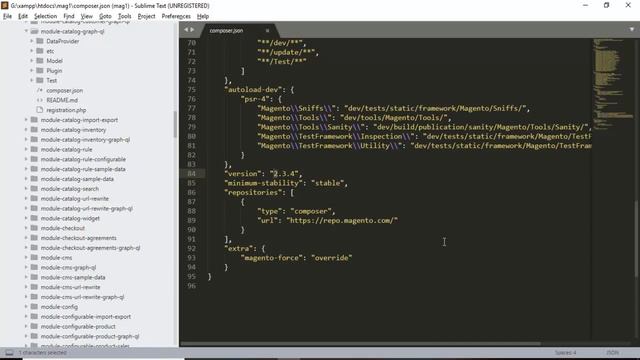Viewport: 640px width, 360px height.
Task: Open the Tools menu
Action: [124, 16]
